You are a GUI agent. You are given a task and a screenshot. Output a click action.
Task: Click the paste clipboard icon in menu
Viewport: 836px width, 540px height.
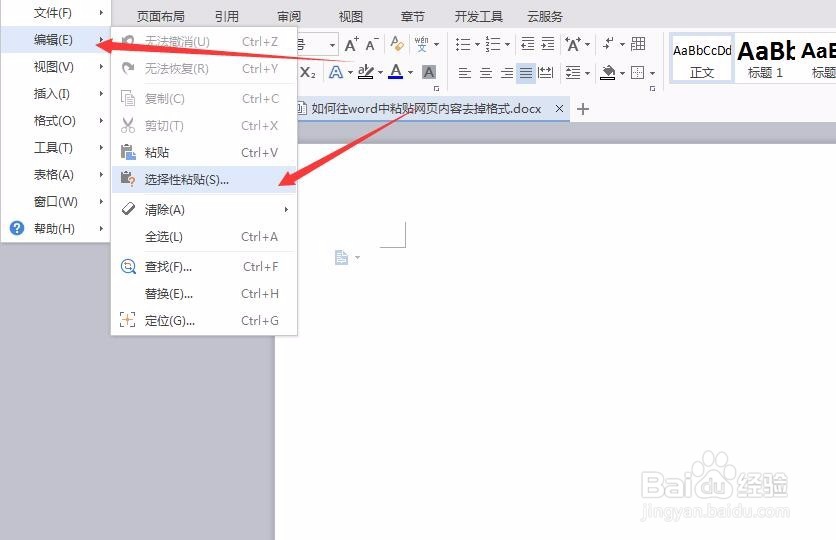pyautogui.click(x=128, y=152)
